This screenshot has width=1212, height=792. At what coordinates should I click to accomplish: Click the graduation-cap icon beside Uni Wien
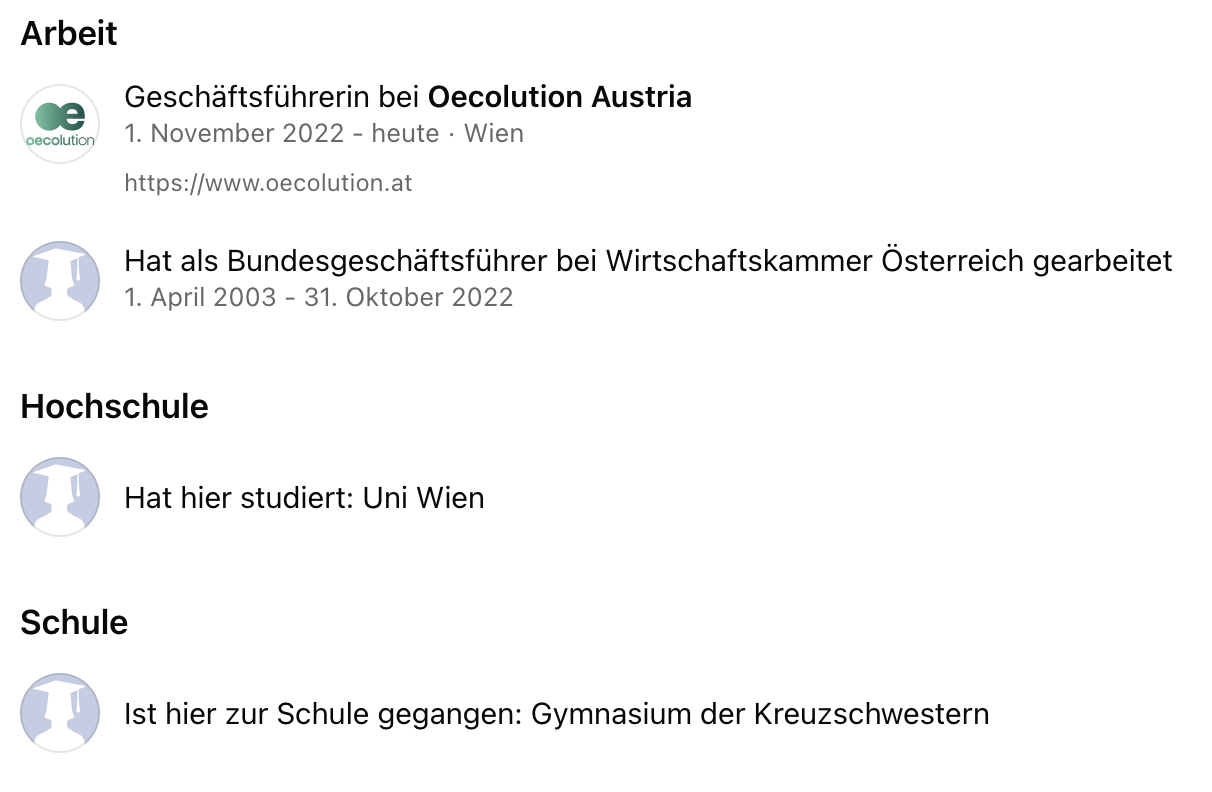pyautogui.click(x=60, y=497)
